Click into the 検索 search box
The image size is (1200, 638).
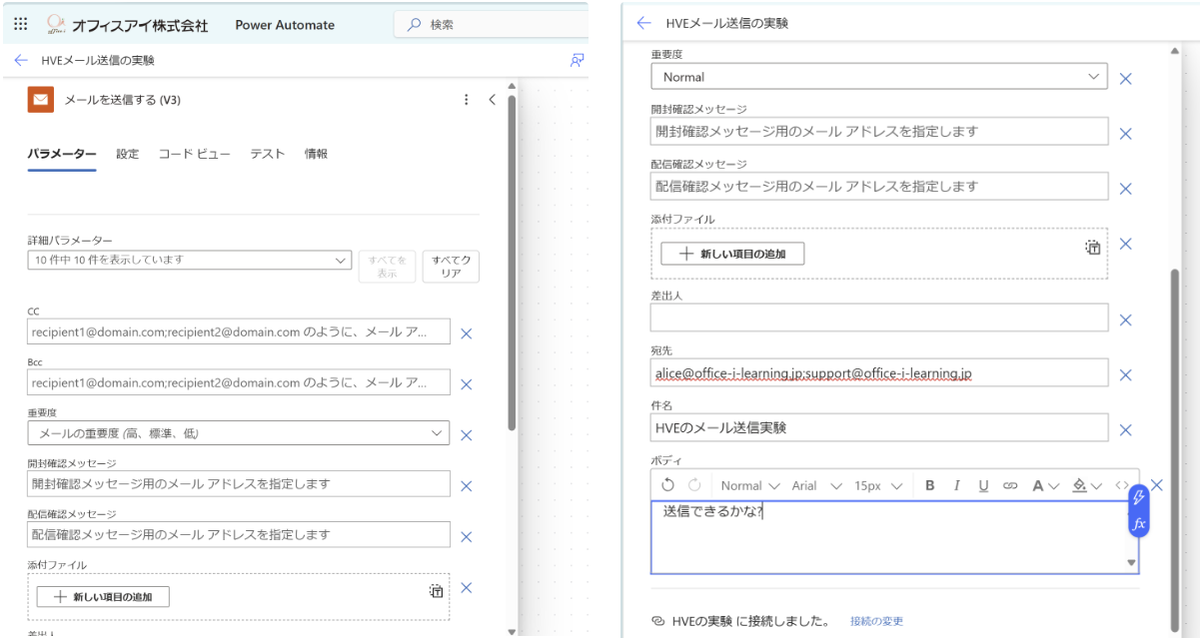(x=490, y=24)
